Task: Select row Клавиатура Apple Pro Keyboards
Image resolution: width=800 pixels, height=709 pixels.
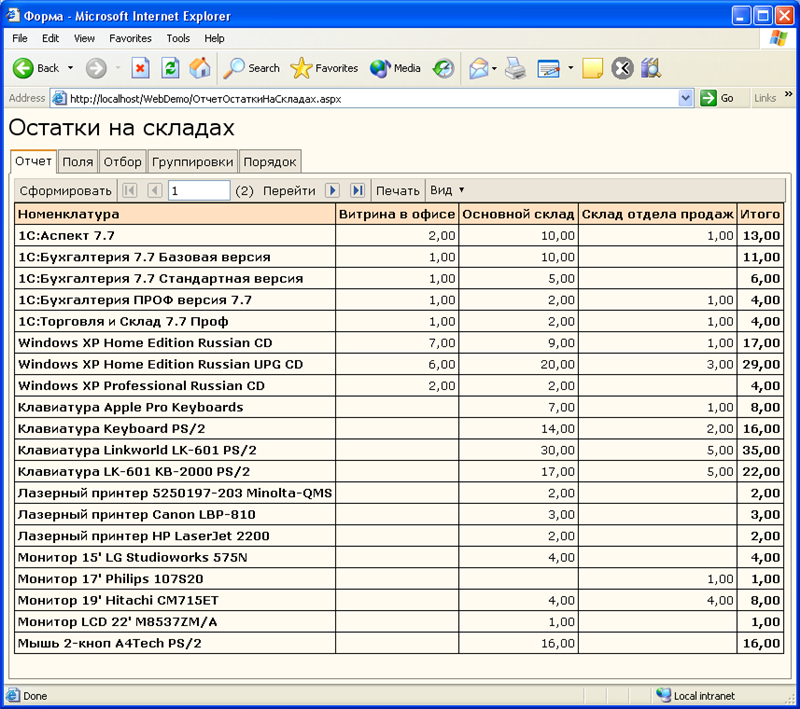Action: coord(399,407)
